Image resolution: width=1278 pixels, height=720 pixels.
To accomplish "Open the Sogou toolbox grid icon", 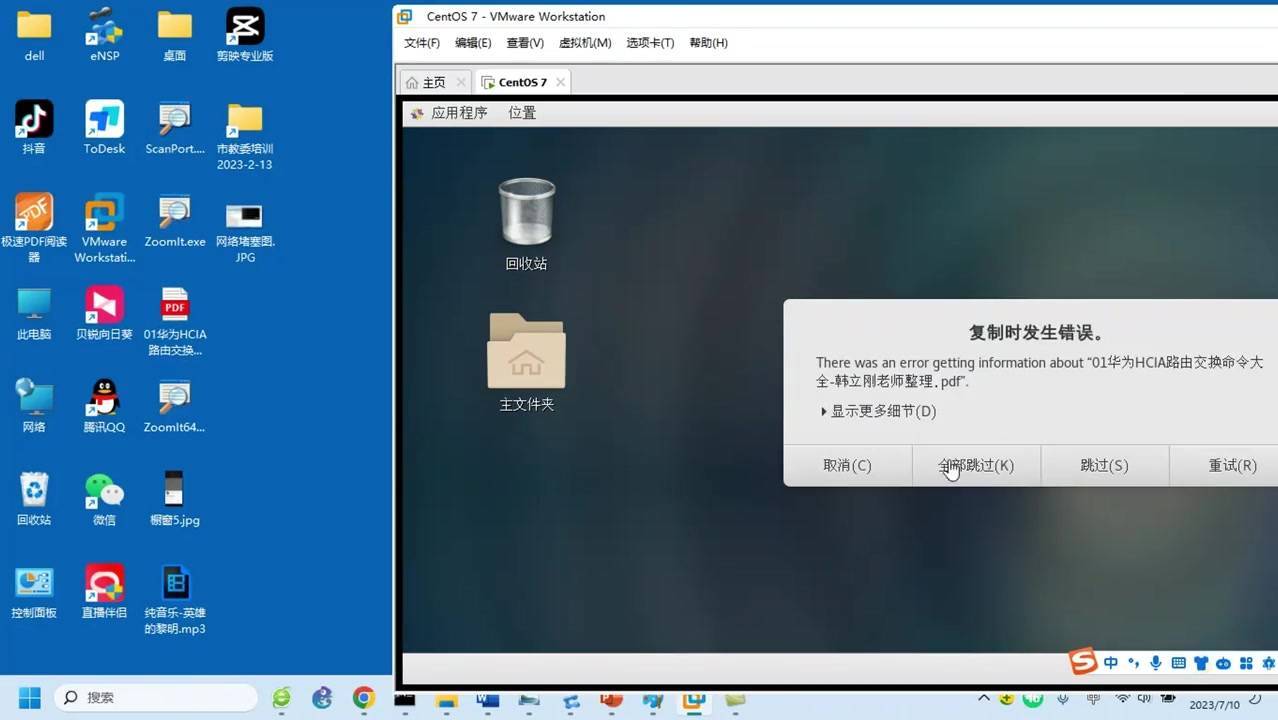I will coord(1246,662).
